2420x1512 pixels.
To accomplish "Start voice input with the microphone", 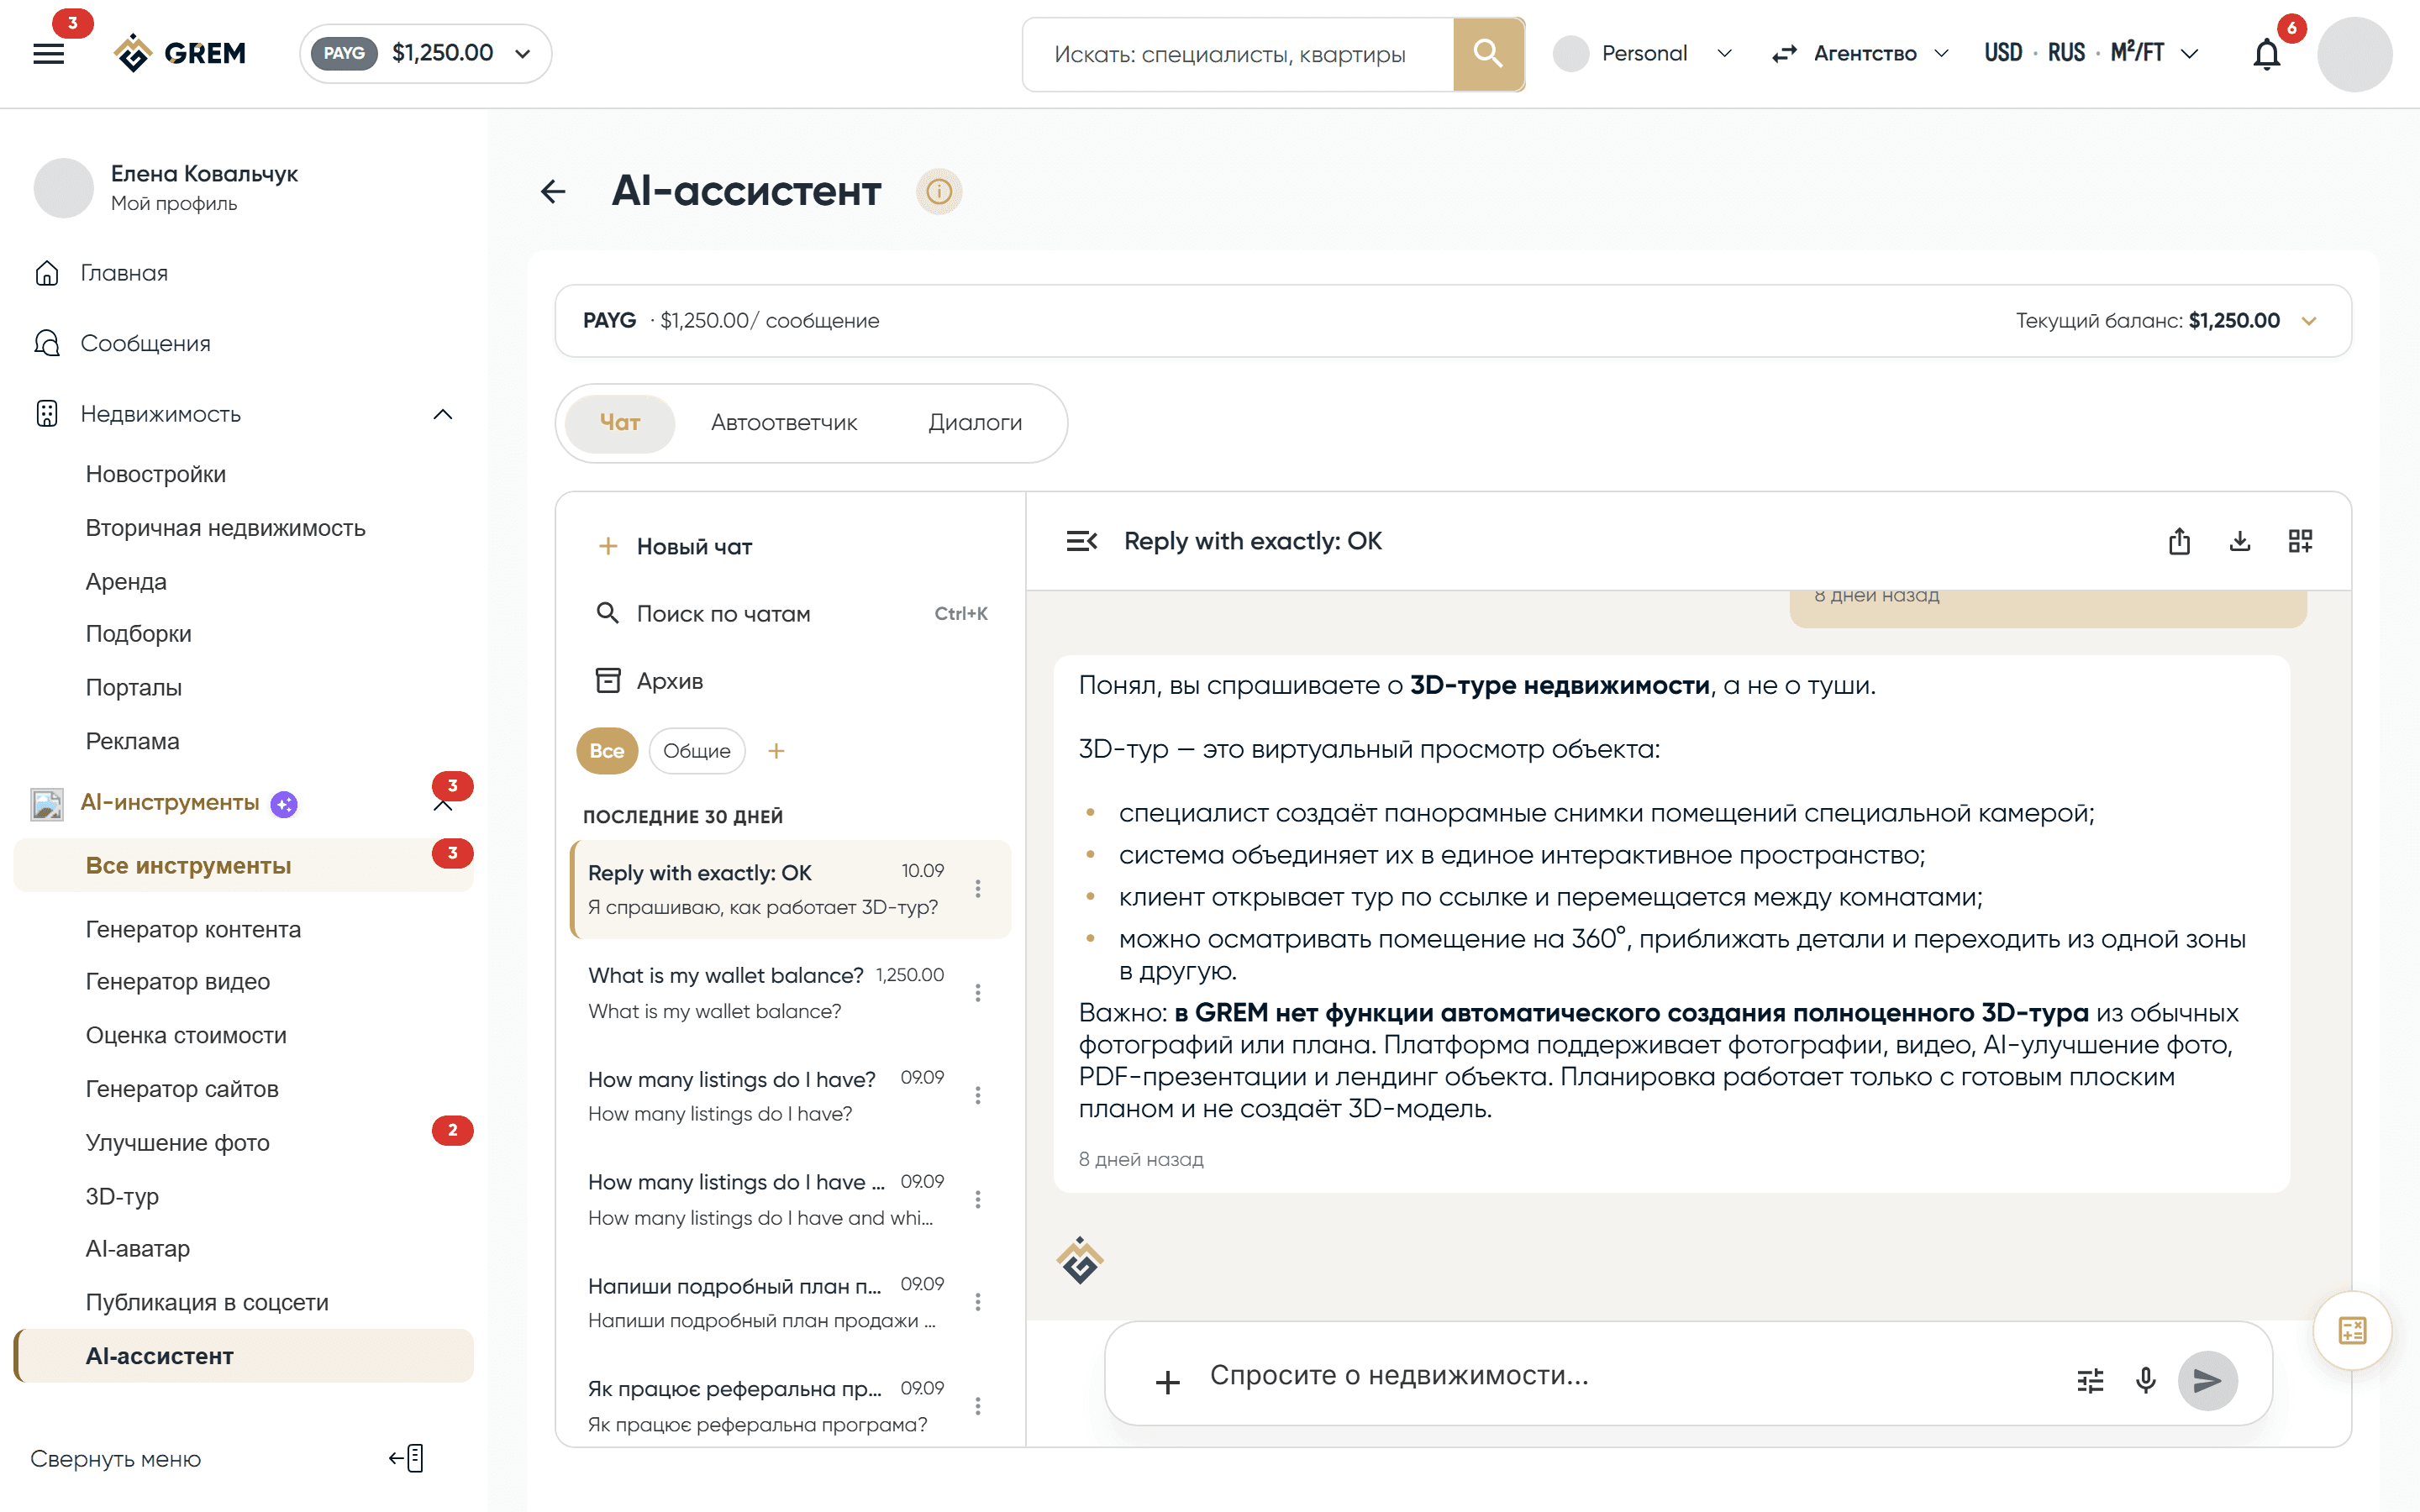I will point(2145,1381).
